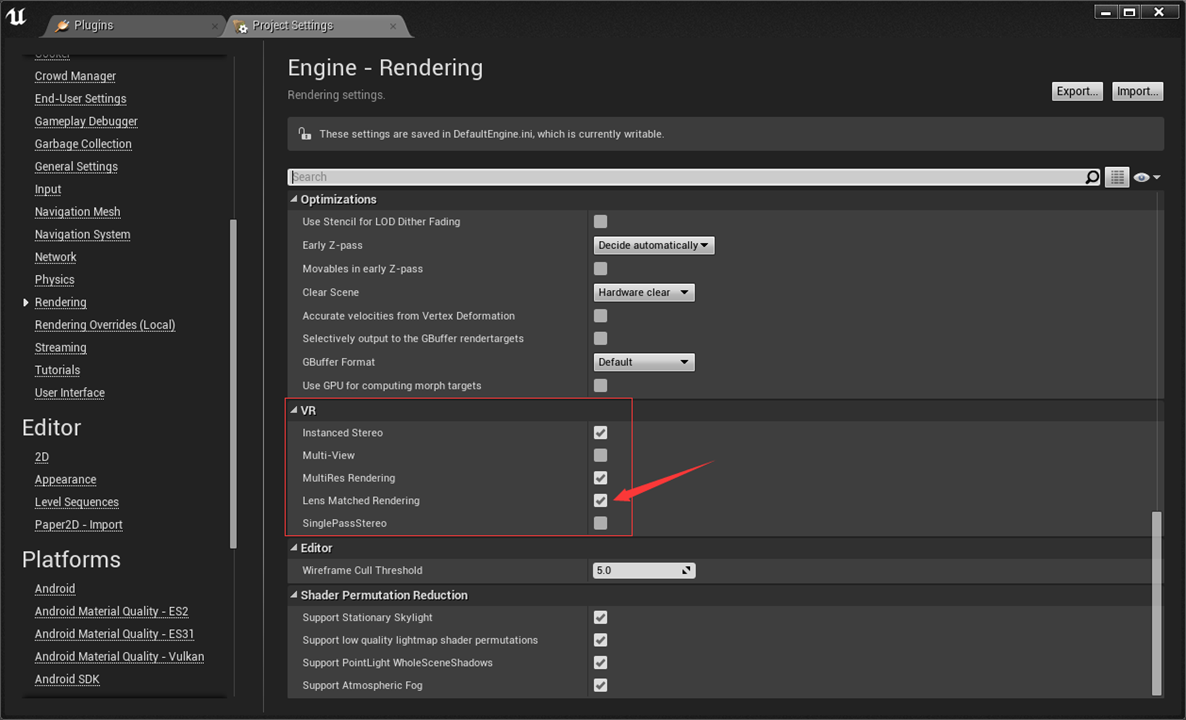Open the Clear Scene Hardware clear dropdown

(x=643, y=292)
